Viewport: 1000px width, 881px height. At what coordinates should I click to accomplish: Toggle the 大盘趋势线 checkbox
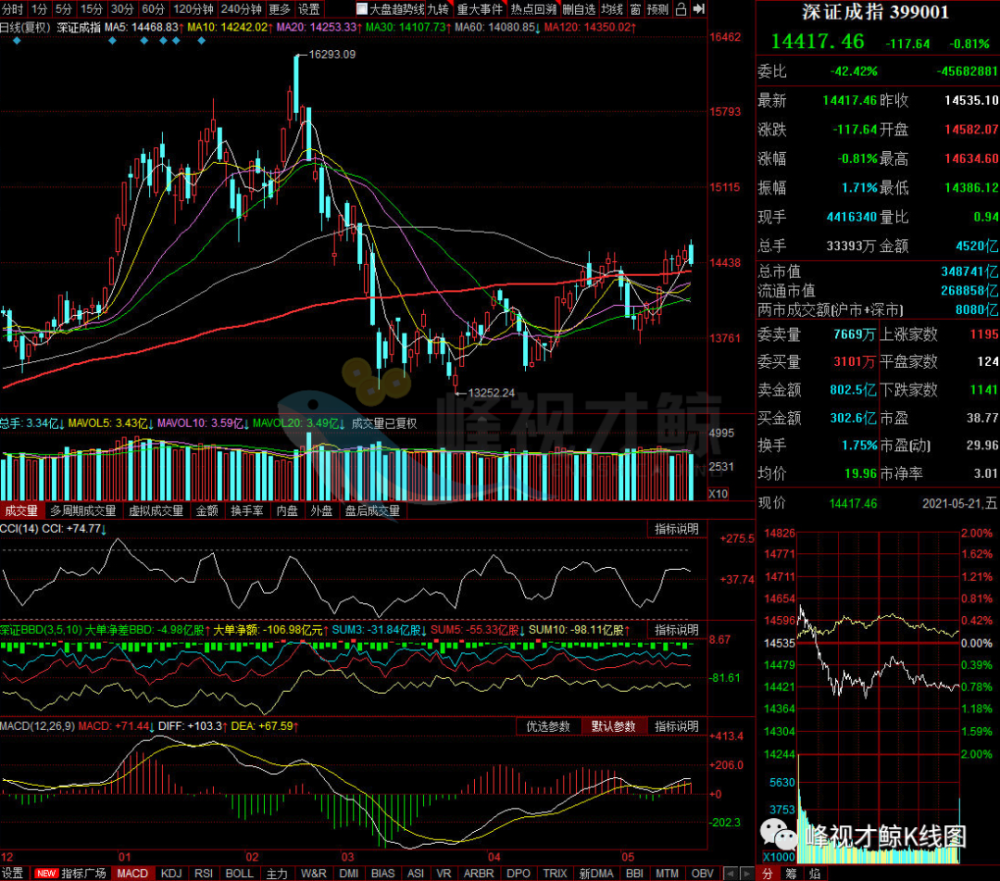coord(362,9)
